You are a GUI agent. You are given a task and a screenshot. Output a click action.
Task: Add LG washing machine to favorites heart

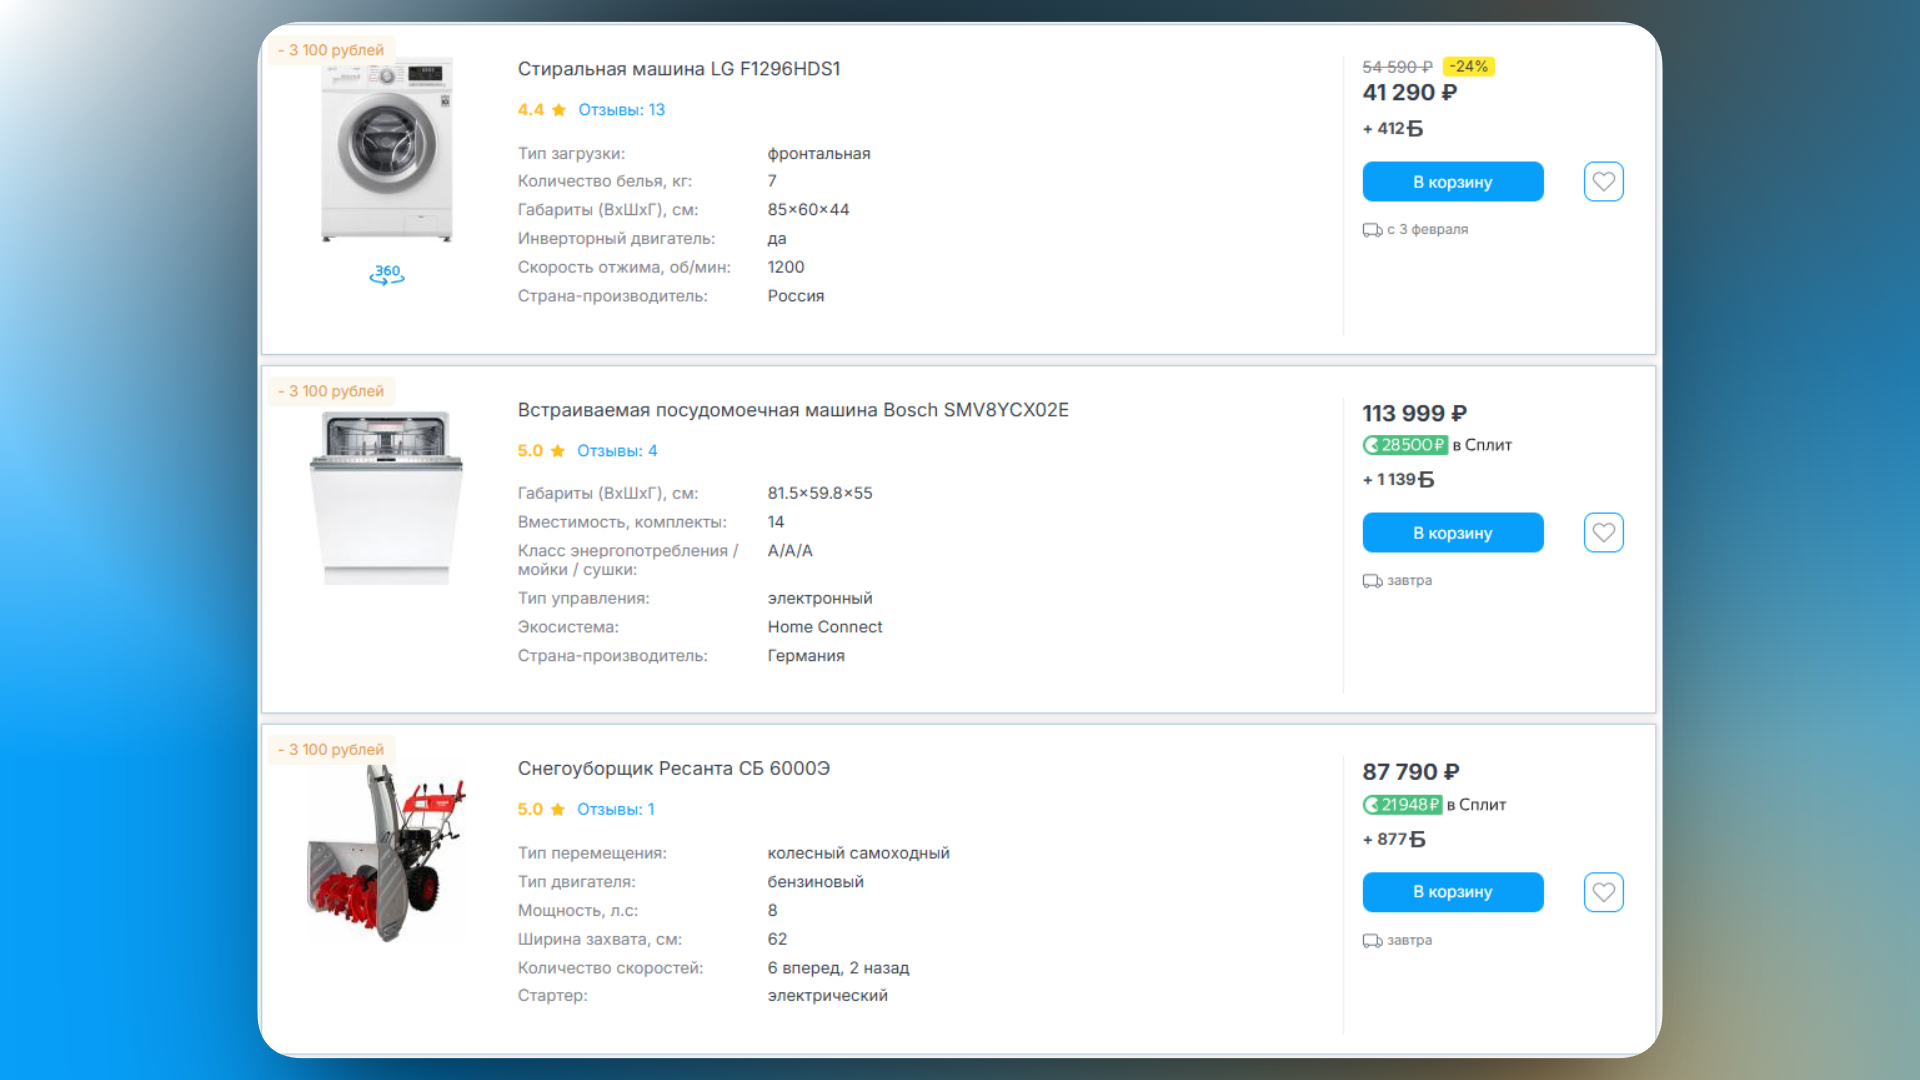point(1603,182)
